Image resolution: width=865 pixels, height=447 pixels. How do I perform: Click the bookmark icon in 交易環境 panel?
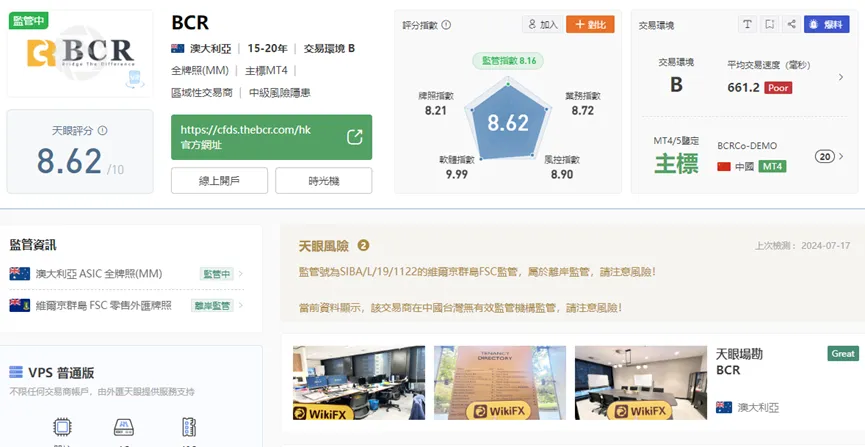769,24
